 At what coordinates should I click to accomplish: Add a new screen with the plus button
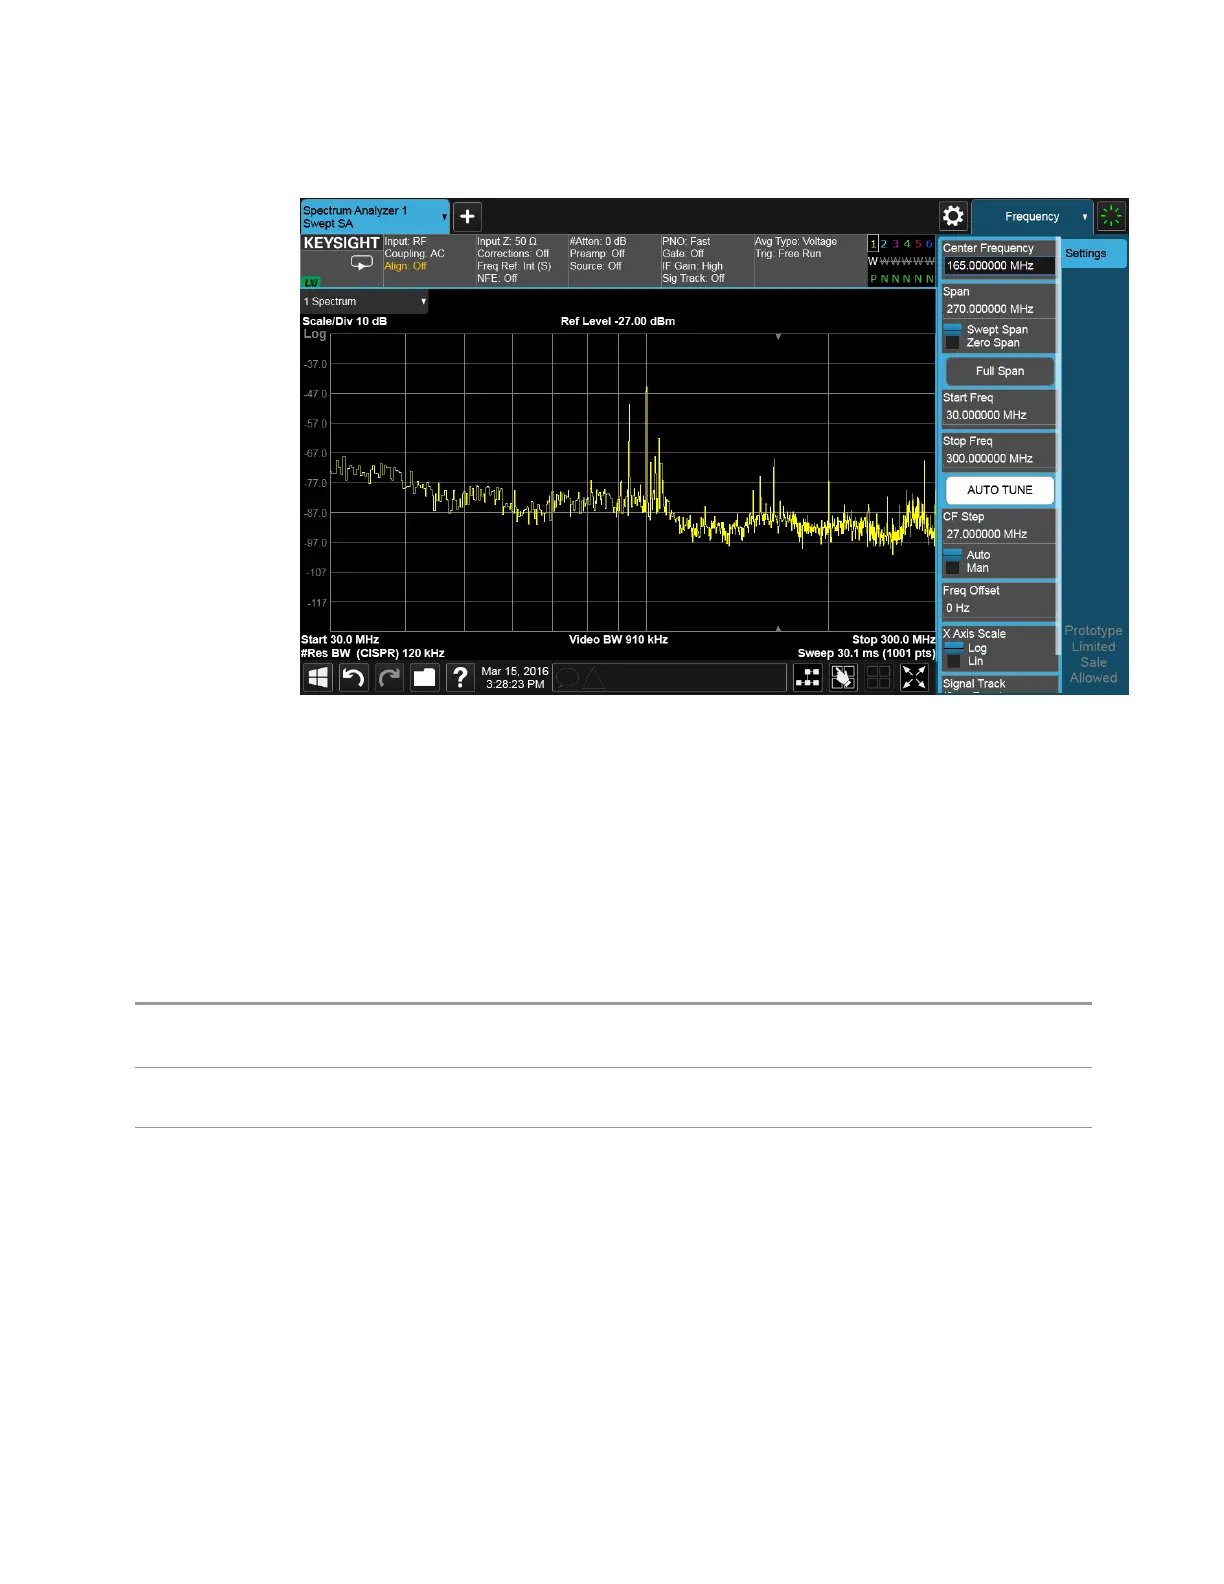pos(467,217)
